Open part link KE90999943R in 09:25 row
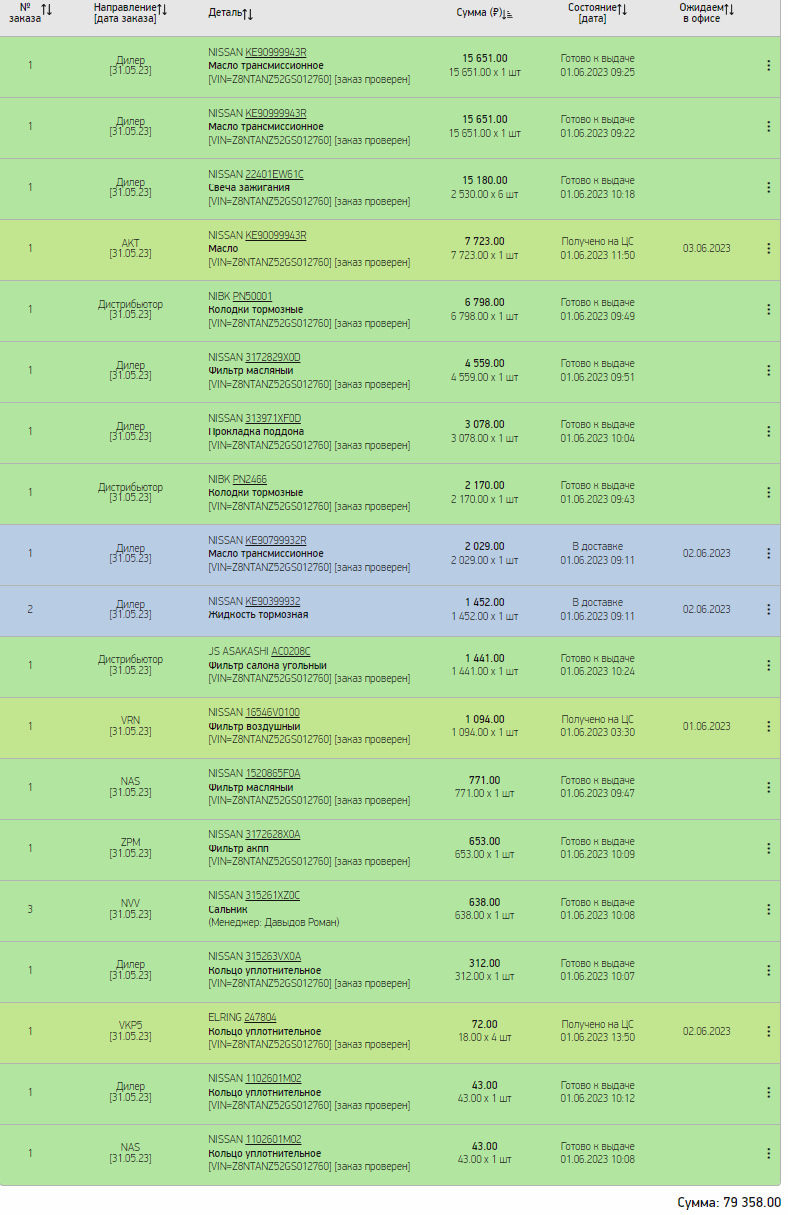 point(276,52)
